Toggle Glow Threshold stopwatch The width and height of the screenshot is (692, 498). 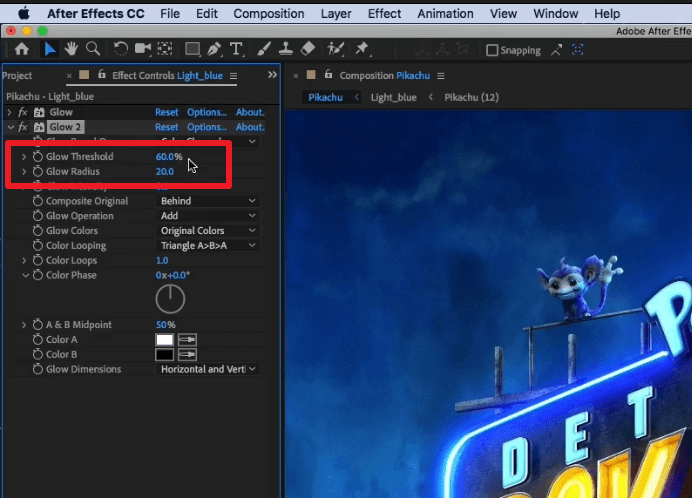(38, 156)
